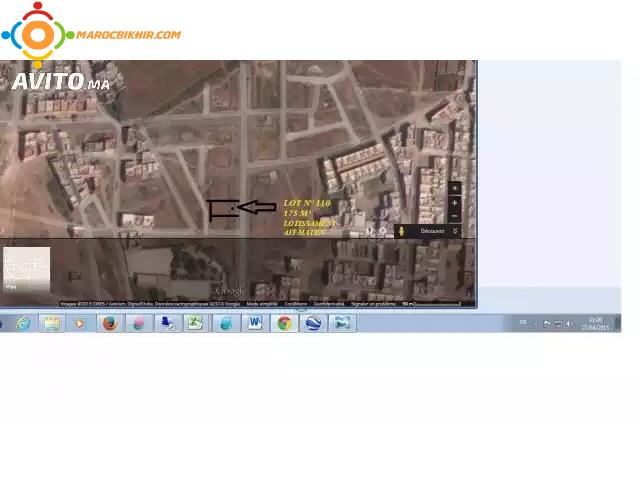Click Signaler un problème link
This screenshot has height=480, width=640.
pos(373,304)
